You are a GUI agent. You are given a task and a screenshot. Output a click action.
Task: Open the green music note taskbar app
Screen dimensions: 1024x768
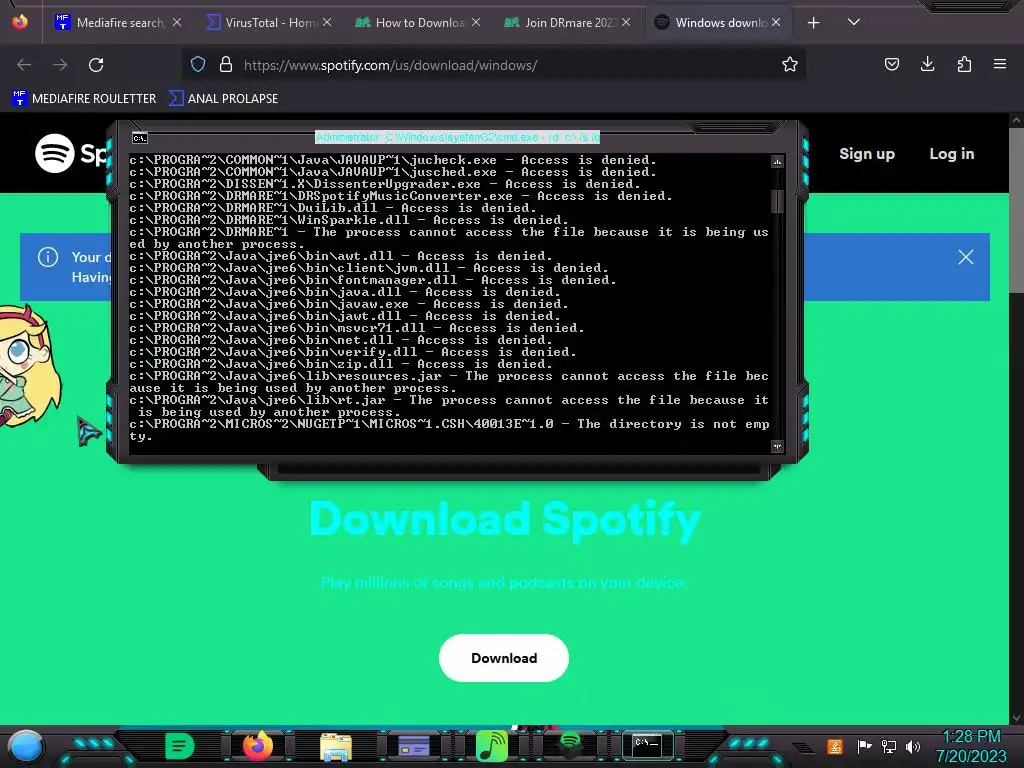(x=492, y=746)
